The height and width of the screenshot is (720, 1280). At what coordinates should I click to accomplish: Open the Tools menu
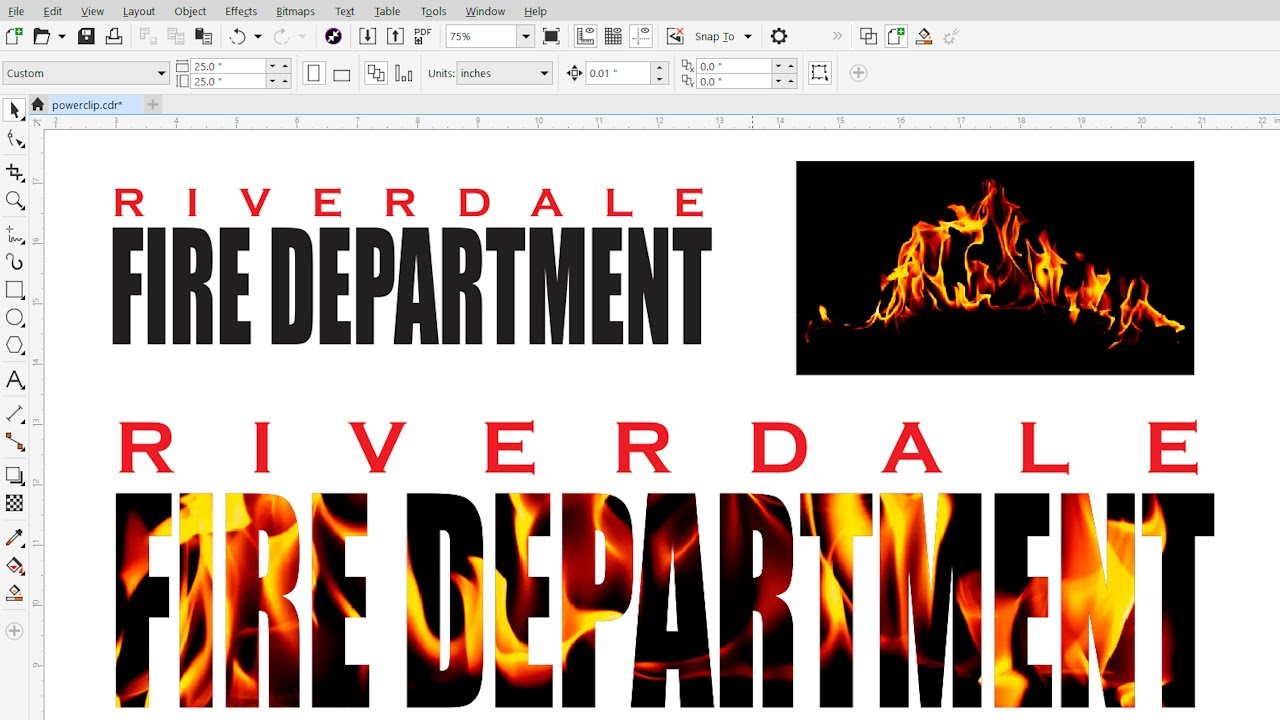[x=433, y=11]
